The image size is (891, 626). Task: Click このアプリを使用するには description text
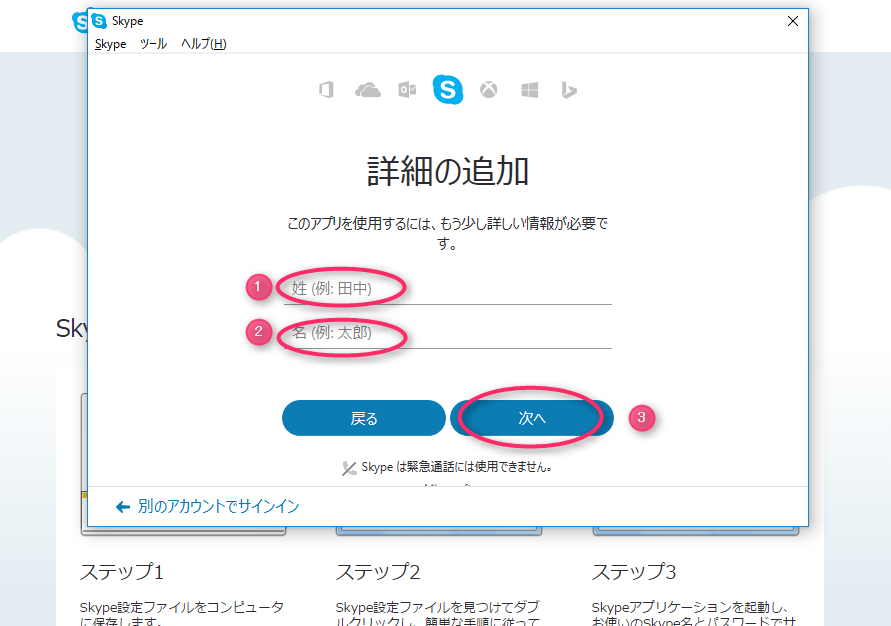448,233
